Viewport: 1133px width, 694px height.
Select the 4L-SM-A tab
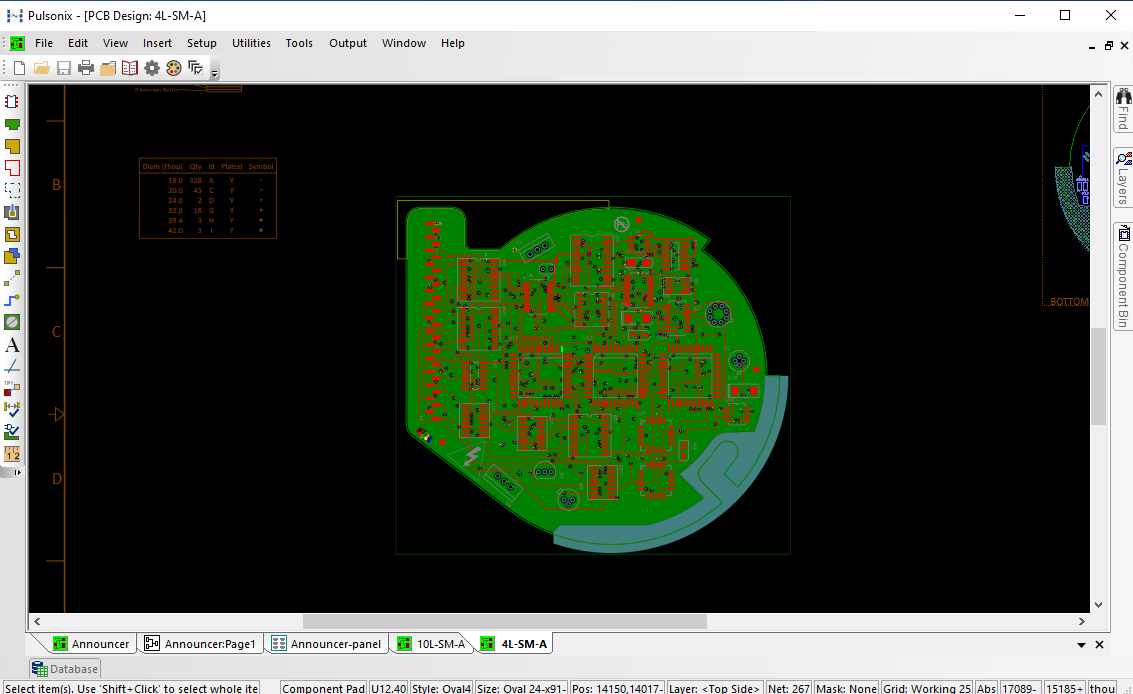pos(514,644)
